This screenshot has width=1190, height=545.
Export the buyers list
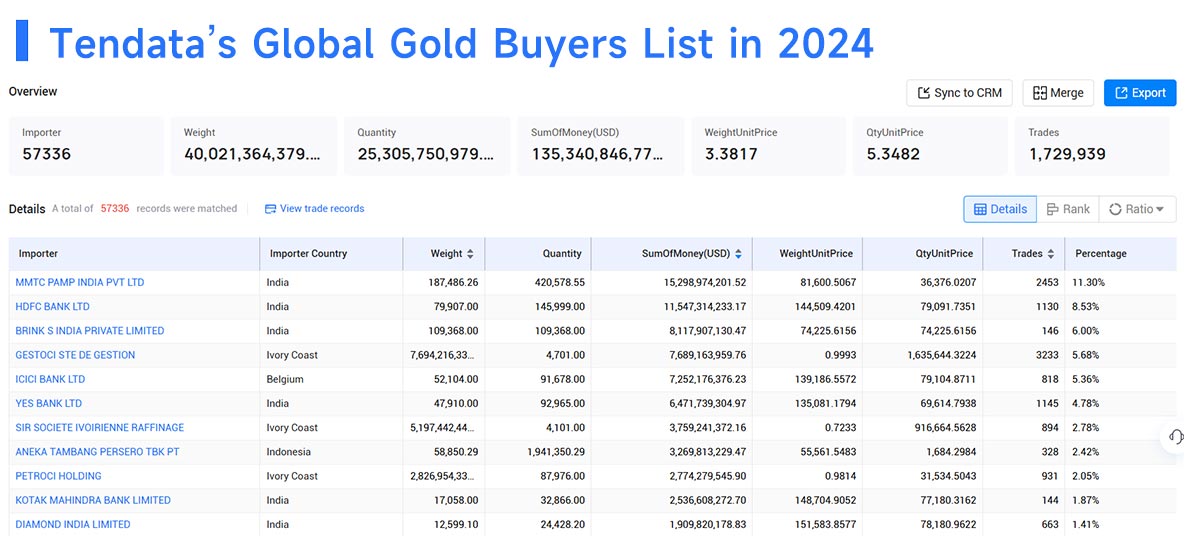coord(1140,93)
